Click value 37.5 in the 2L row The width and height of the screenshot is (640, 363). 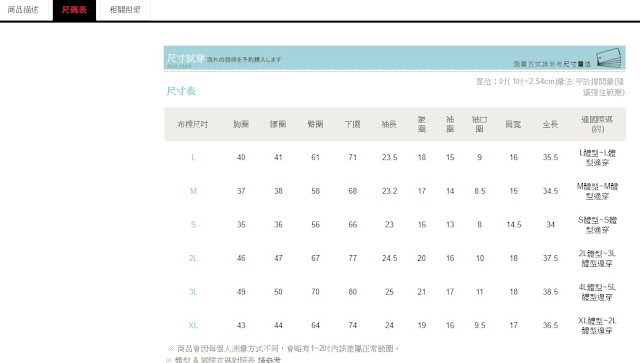550,258
